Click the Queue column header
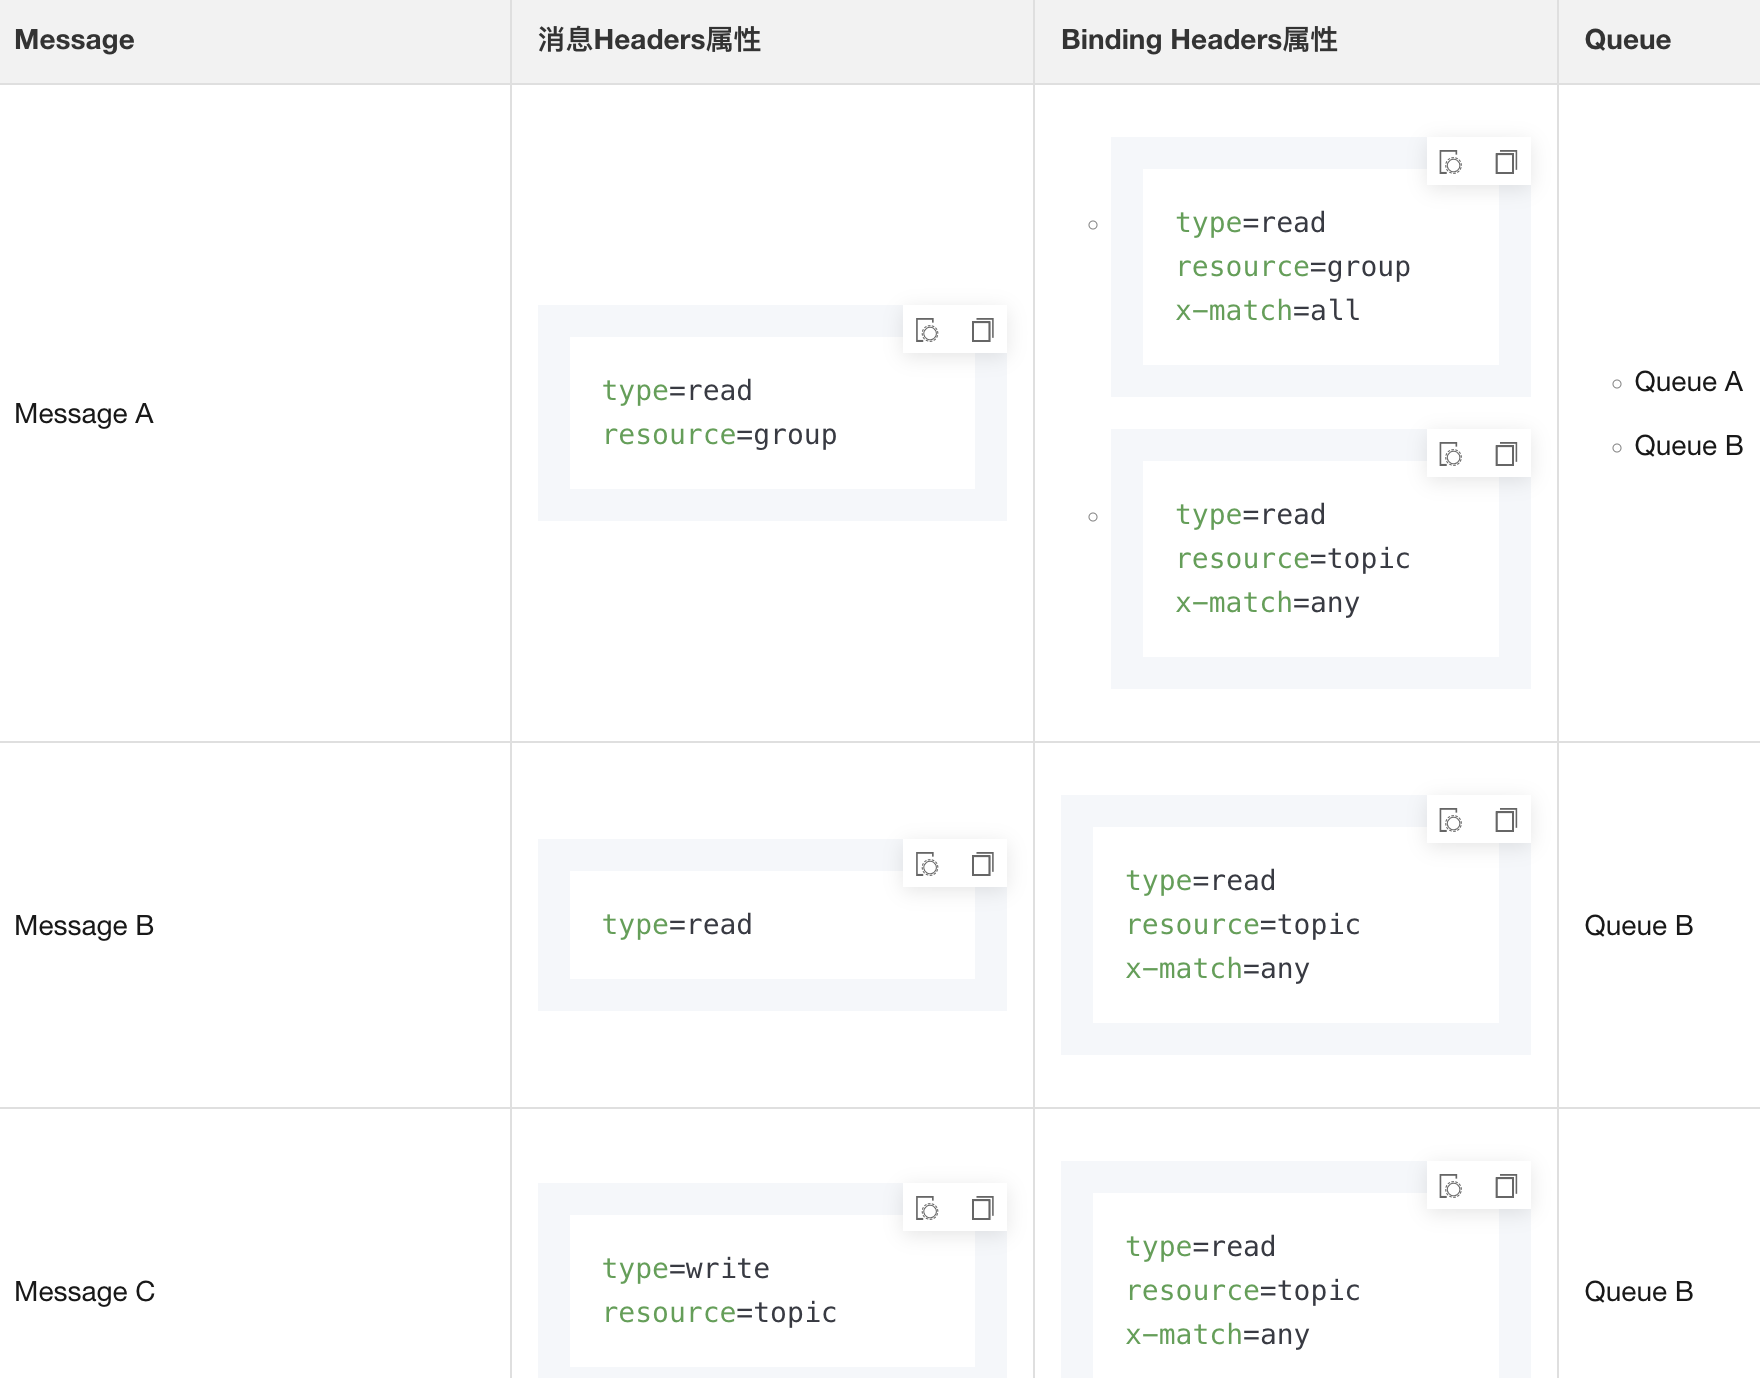 pyautogui.click(x=1627, y=40)
